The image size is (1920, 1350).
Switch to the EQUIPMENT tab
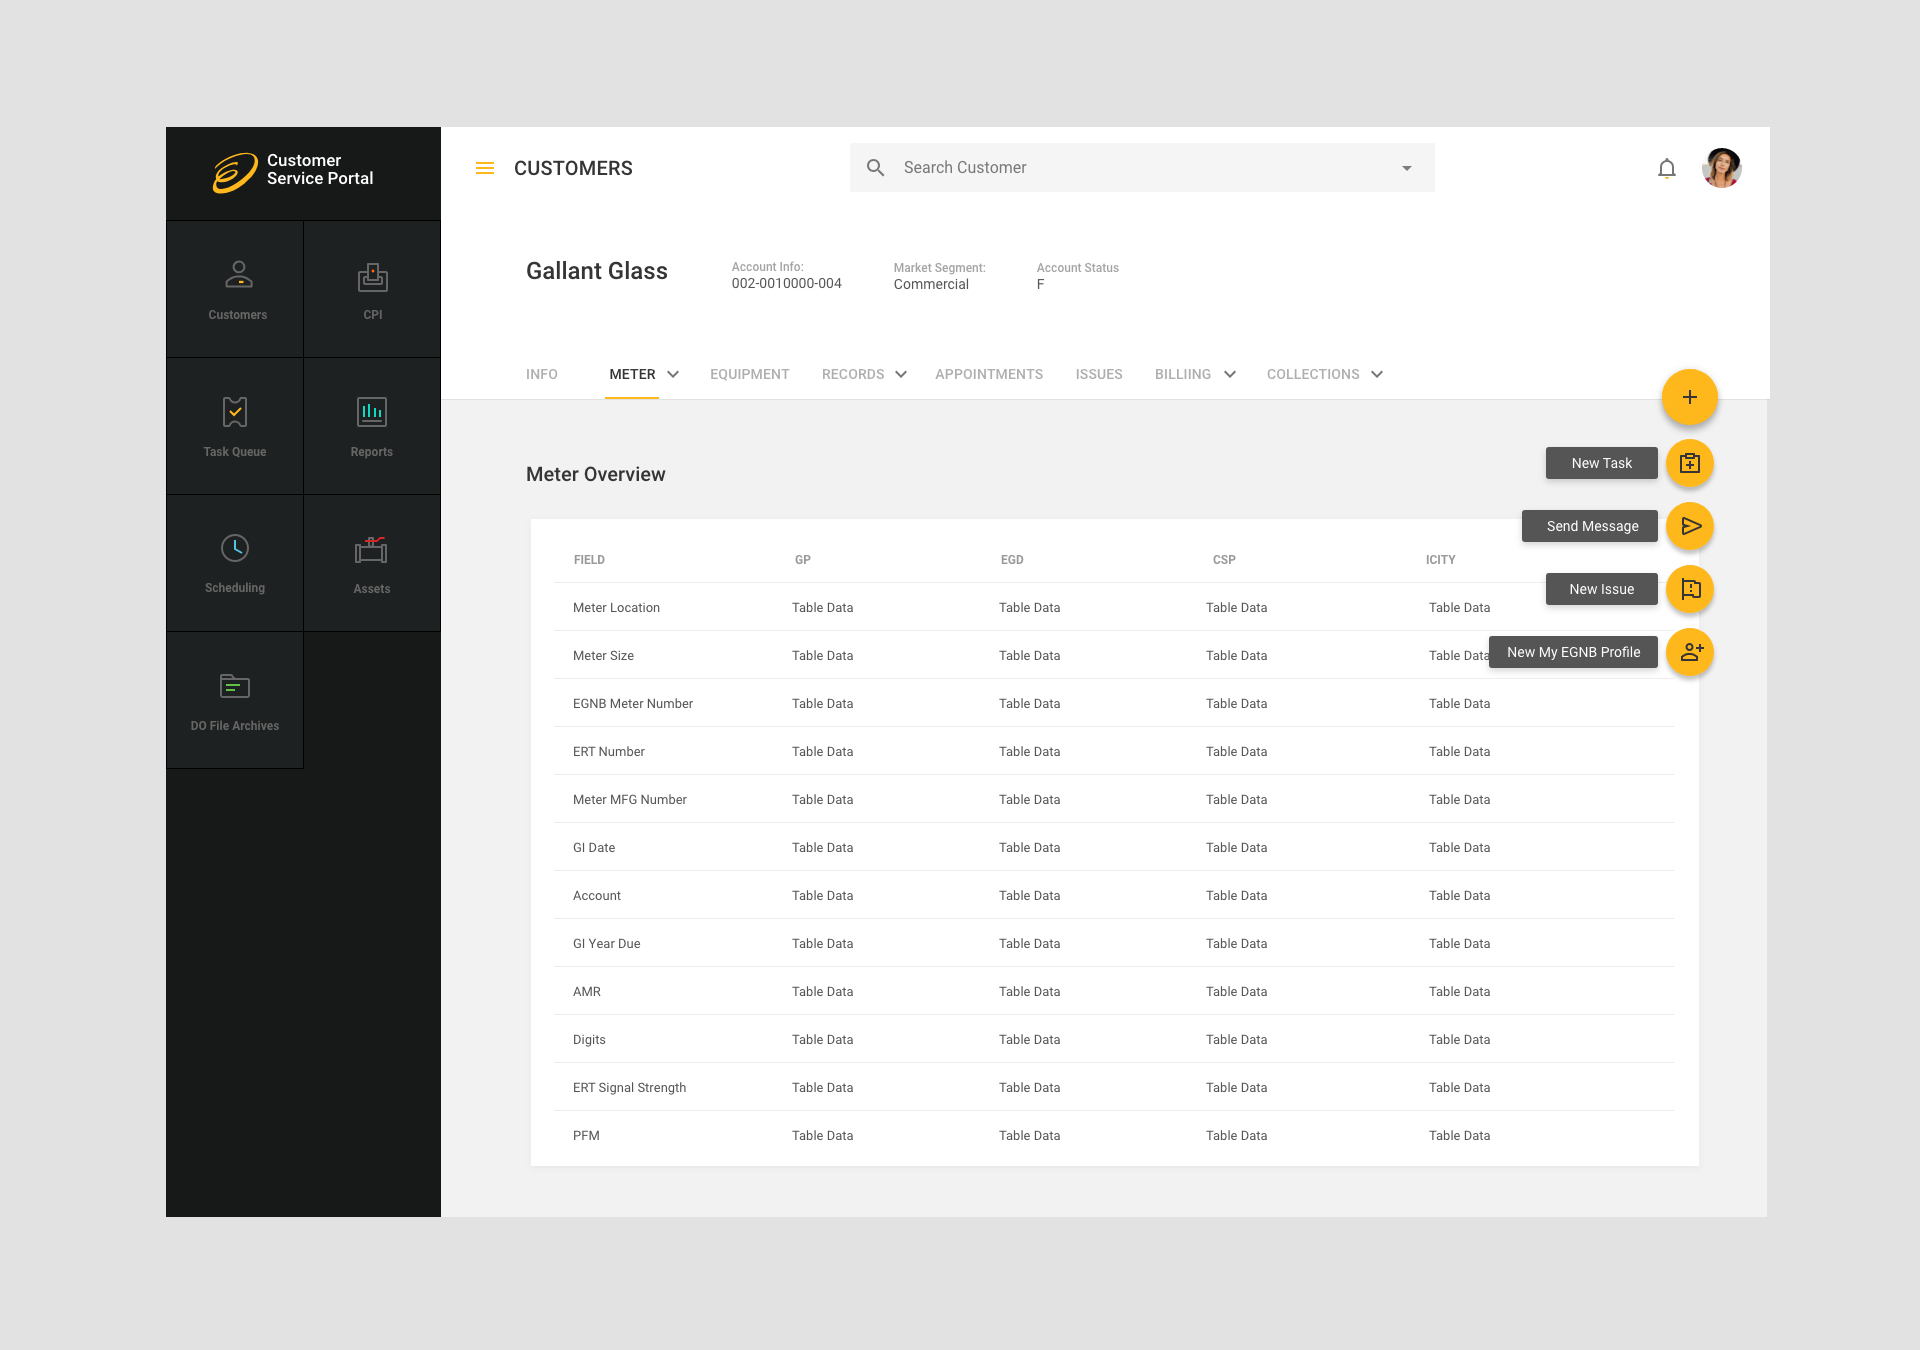pyautogui.click(x=750, y=374)
